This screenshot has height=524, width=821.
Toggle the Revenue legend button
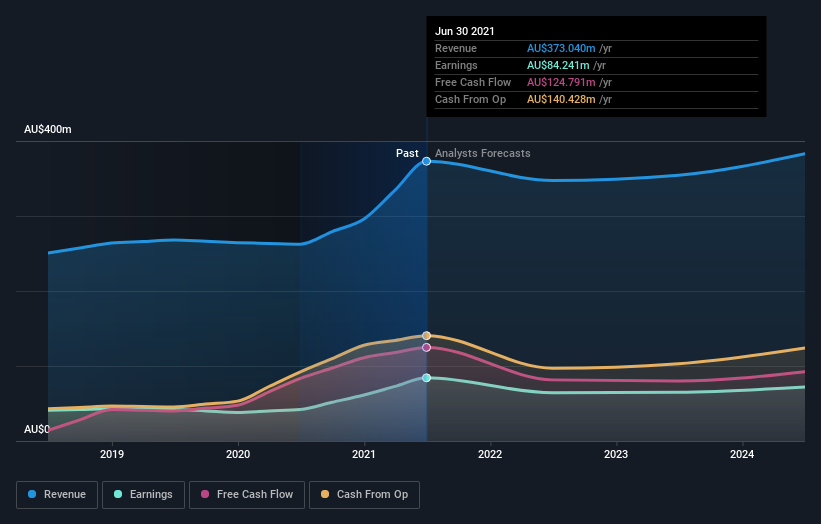coord(57,495)
